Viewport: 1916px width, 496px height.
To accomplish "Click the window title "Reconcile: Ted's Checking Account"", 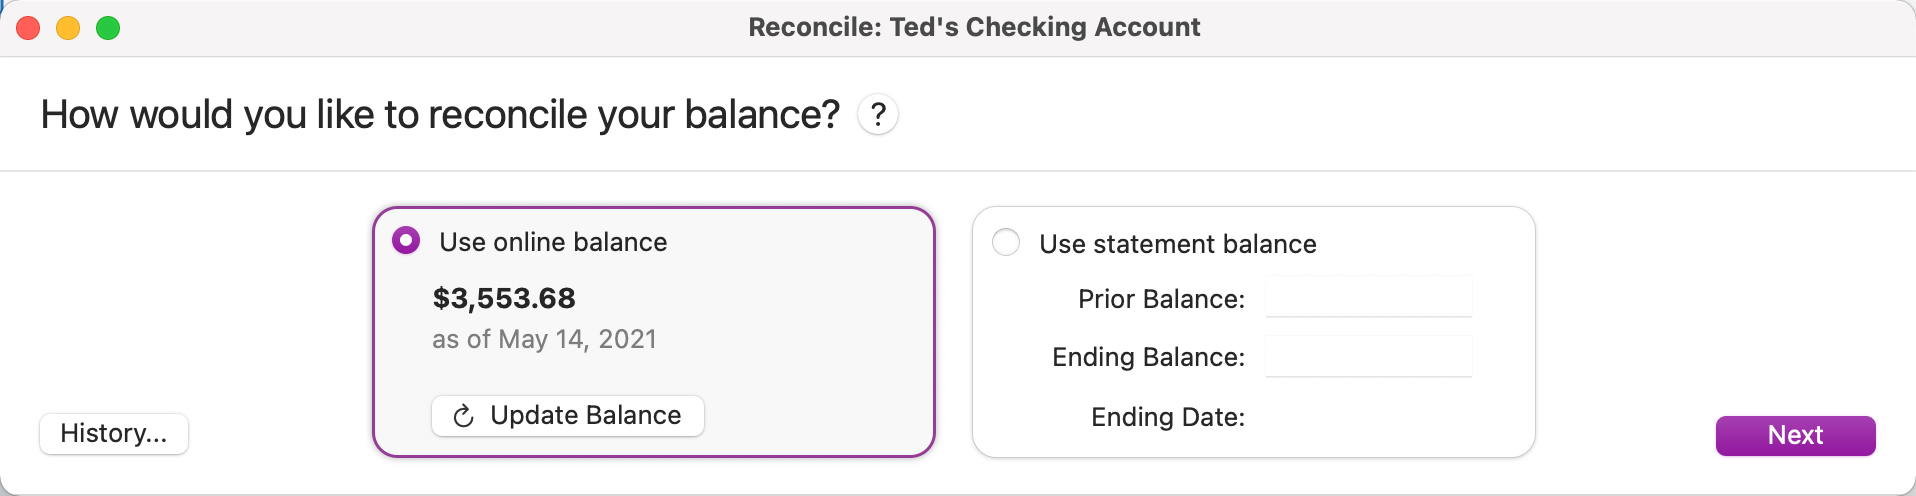I will (974, 27).
